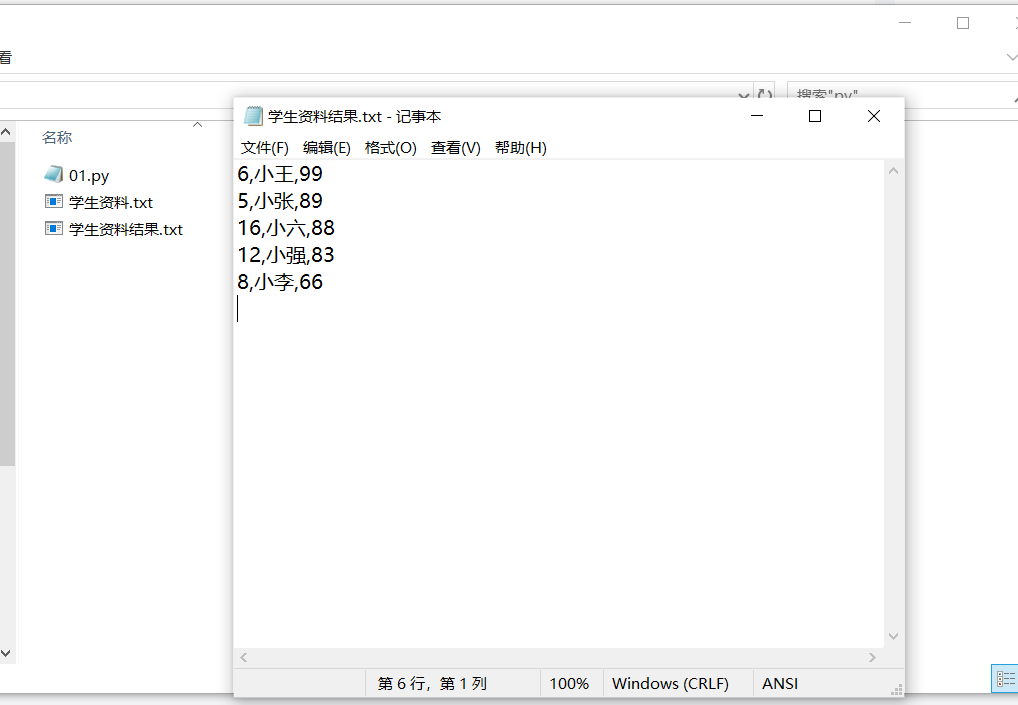Switch Explorer to details view icon
Viewport: 1018px width, 705px height.
click(1005, 679)
